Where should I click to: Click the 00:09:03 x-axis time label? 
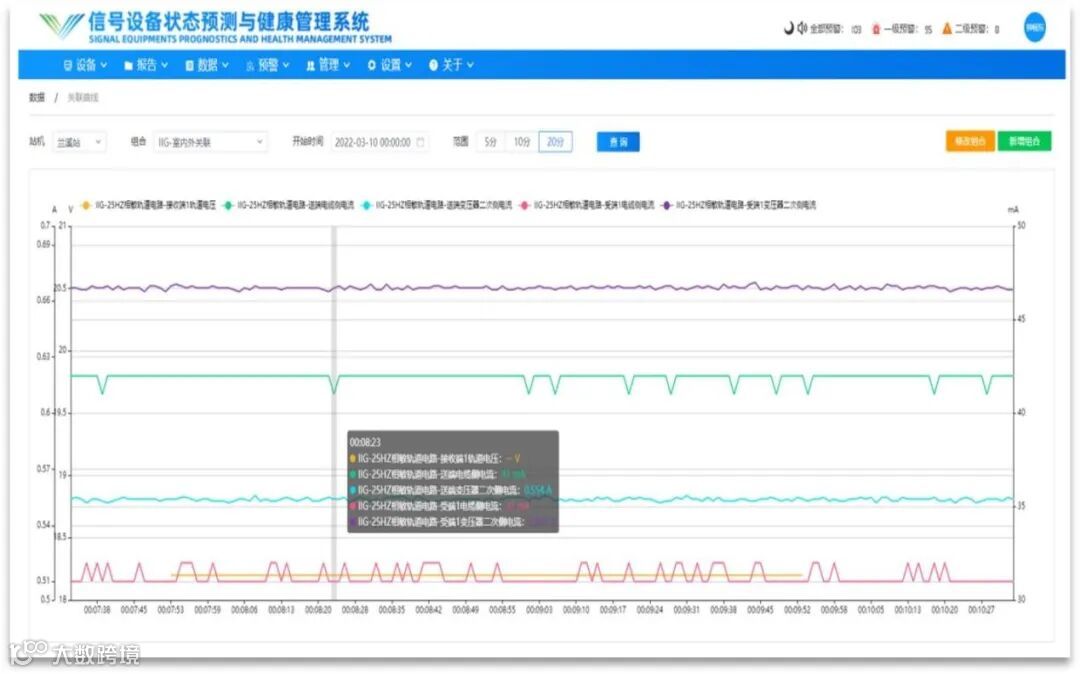click(x=539, y=610)
